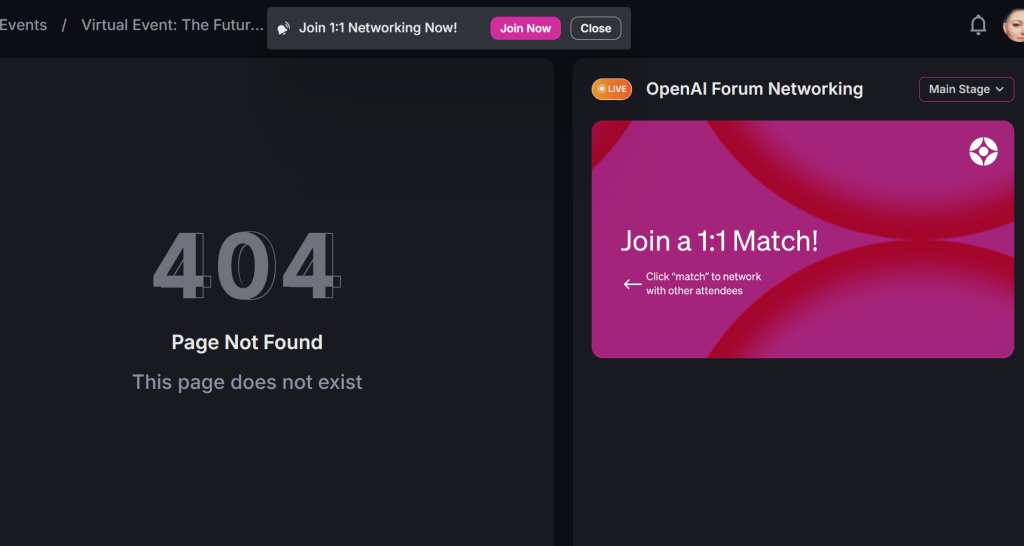Click the white circular logo on banner
The width and height of the screenshot is (1024, 546).
click(983, 151)
